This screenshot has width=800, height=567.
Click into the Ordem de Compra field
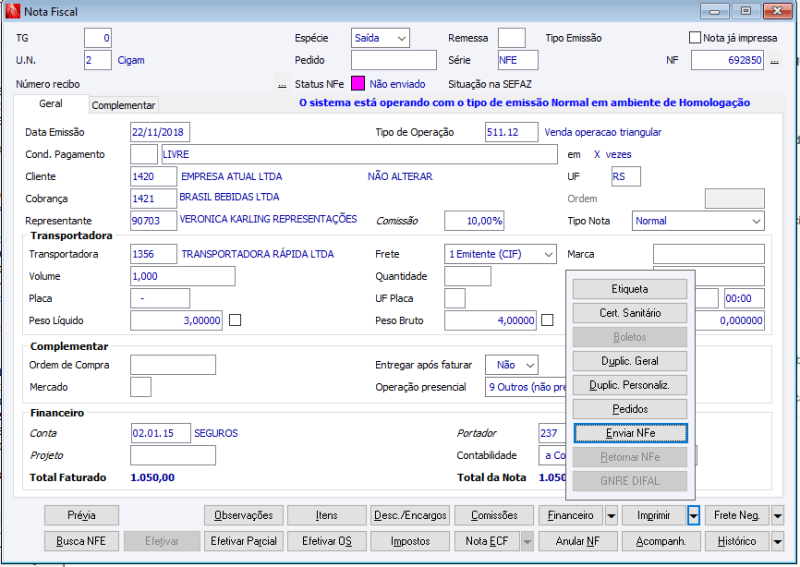click(x=172, y=365)
